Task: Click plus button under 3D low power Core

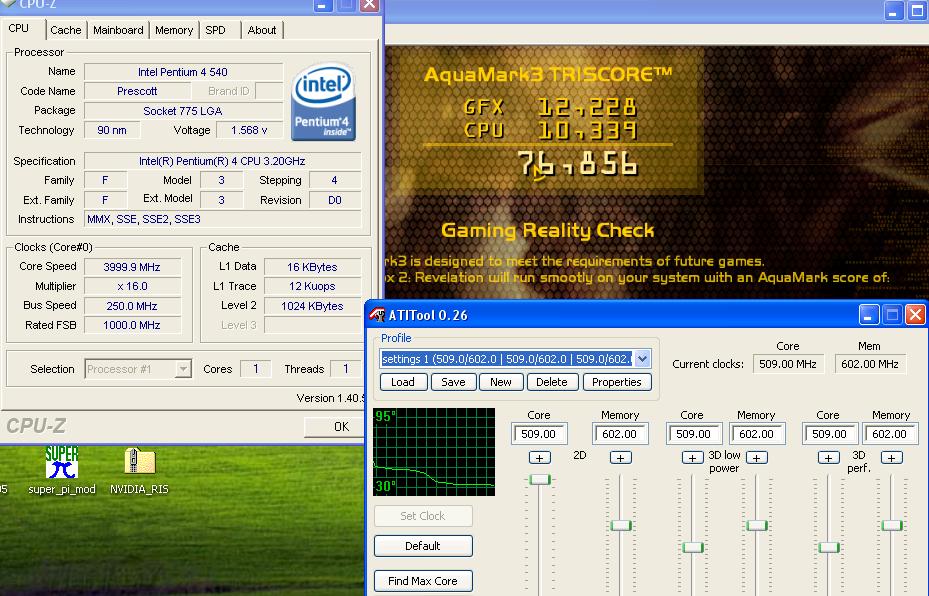Action: (x=692, y=457)
